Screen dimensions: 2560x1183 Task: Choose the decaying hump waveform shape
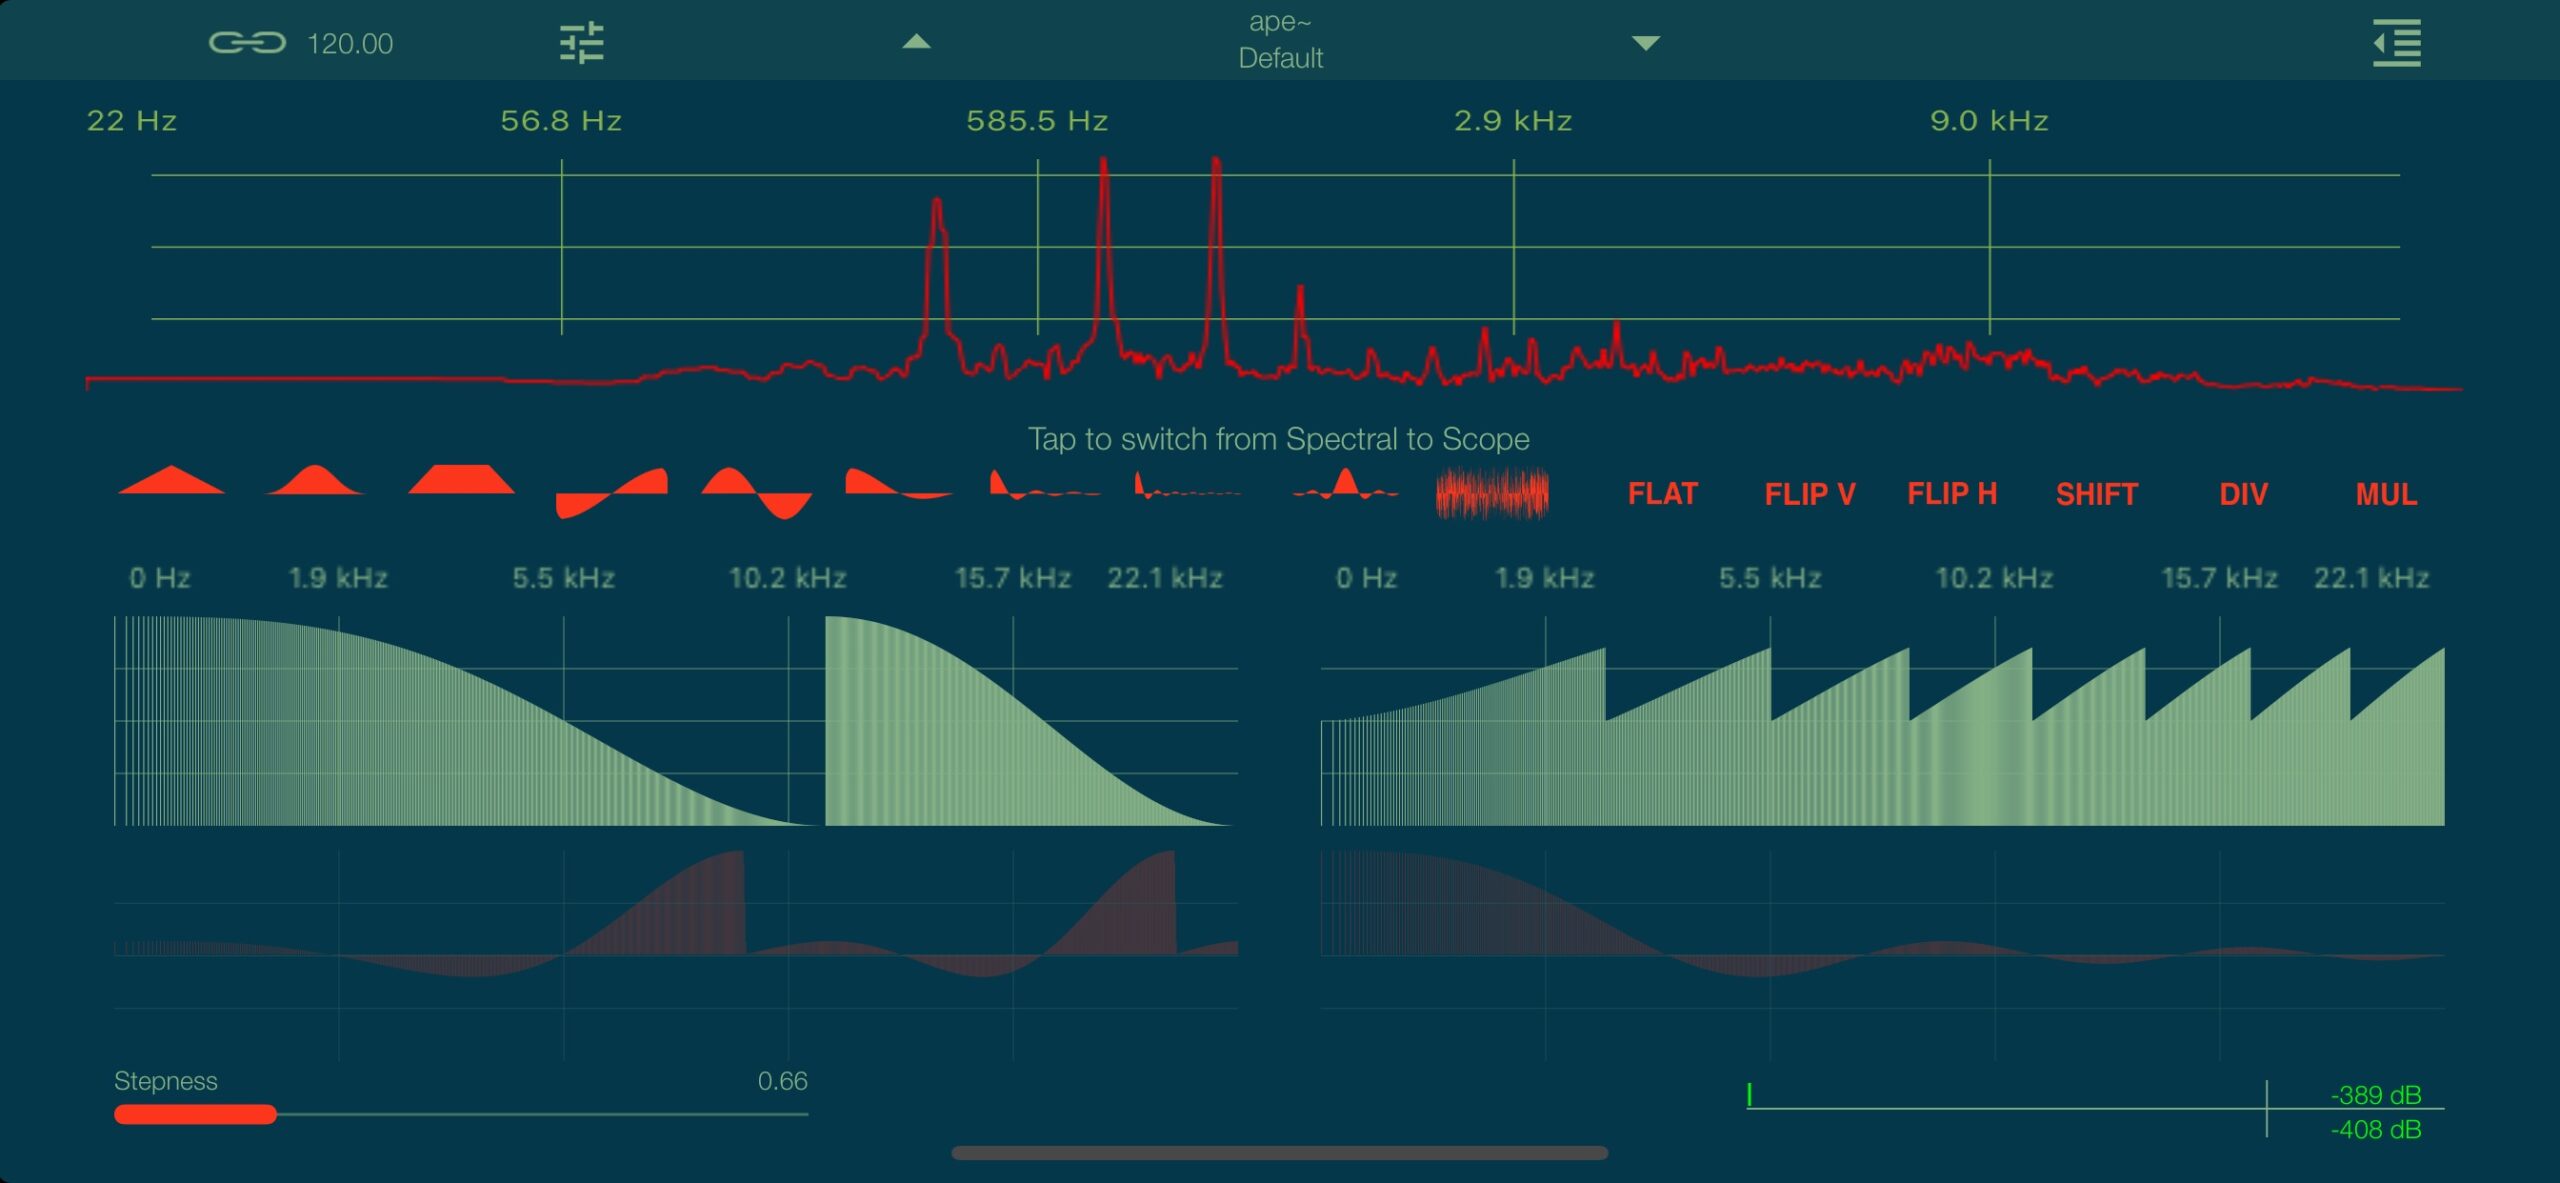[x=899, y=484]
